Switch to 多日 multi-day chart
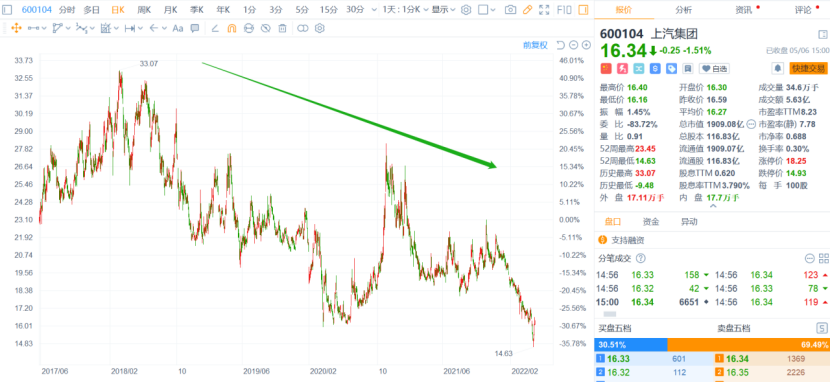 pyautogui.click(x=92, y=10)
